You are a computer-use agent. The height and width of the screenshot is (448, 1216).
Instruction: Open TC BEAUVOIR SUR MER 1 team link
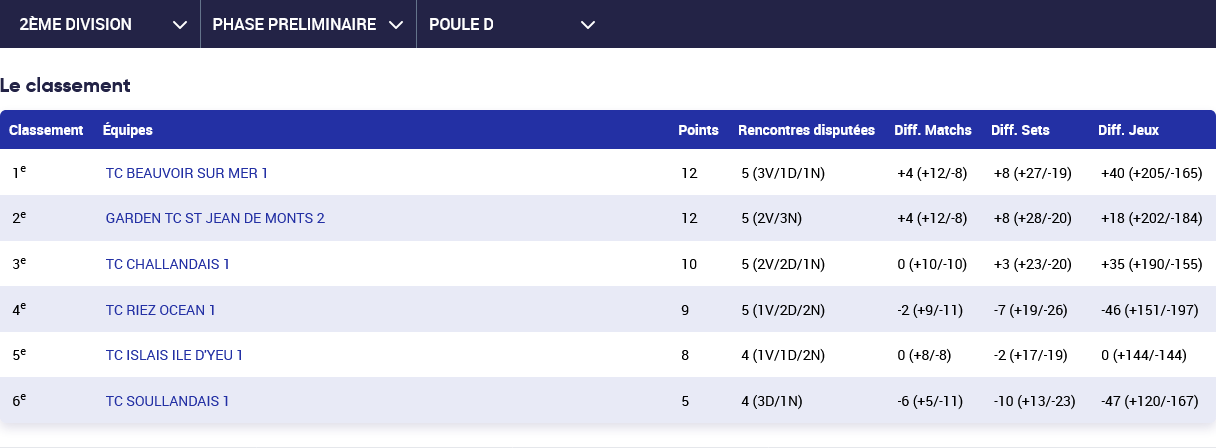(x=187, y=173)
